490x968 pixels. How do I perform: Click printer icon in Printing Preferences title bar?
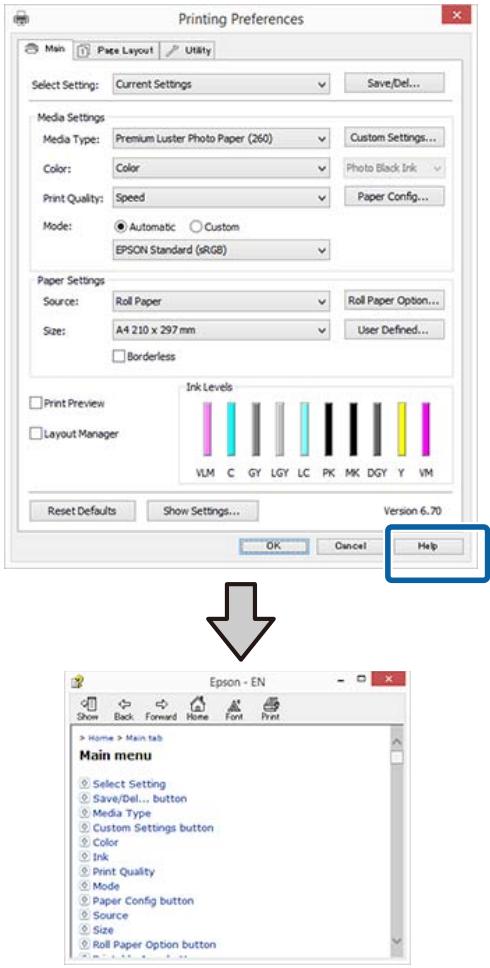20,17
